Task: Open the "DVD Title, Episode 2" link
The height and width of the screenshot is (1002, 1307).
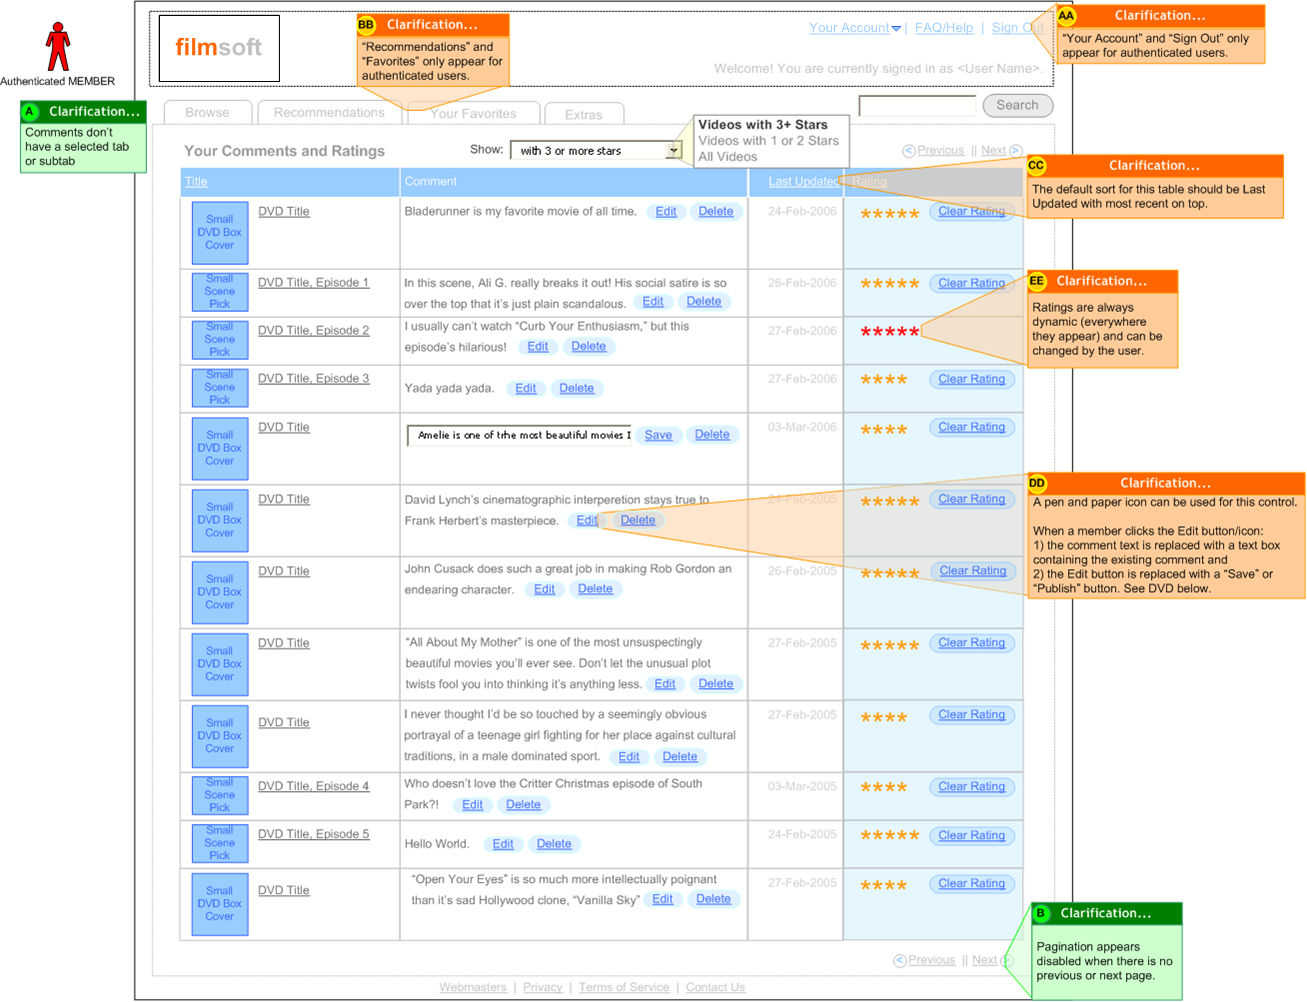Action: coord(314,331)
